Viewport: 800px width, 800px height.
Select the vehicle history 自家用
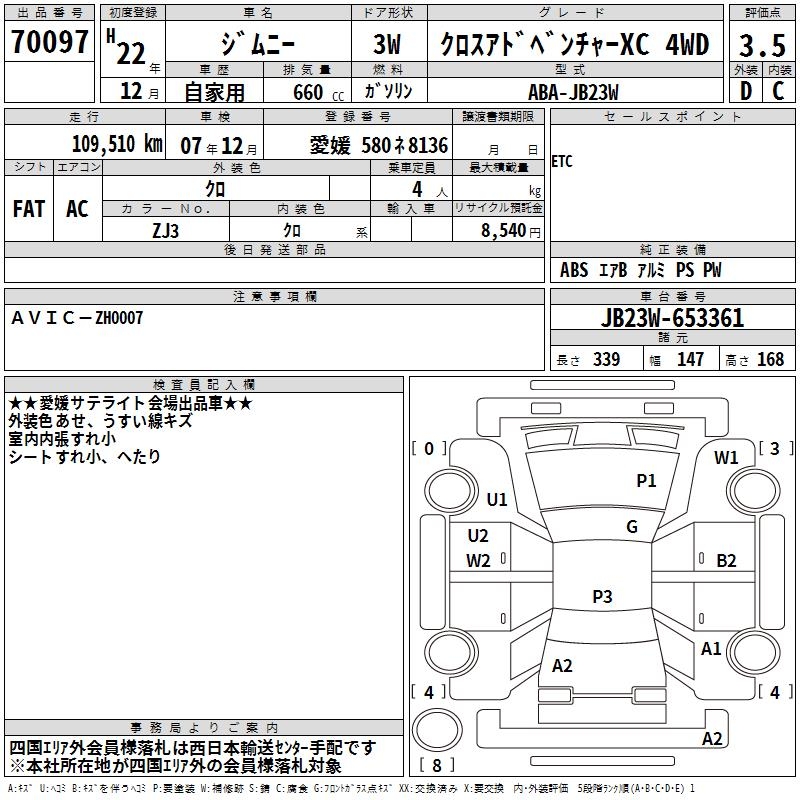click(x=214, y=92)
